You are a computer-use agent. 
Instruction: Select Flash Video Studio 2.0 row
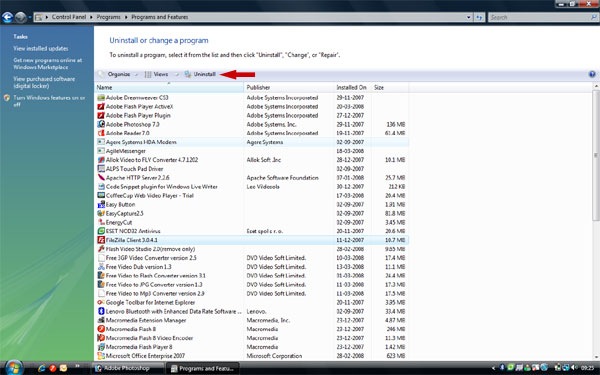pos(251,249)
